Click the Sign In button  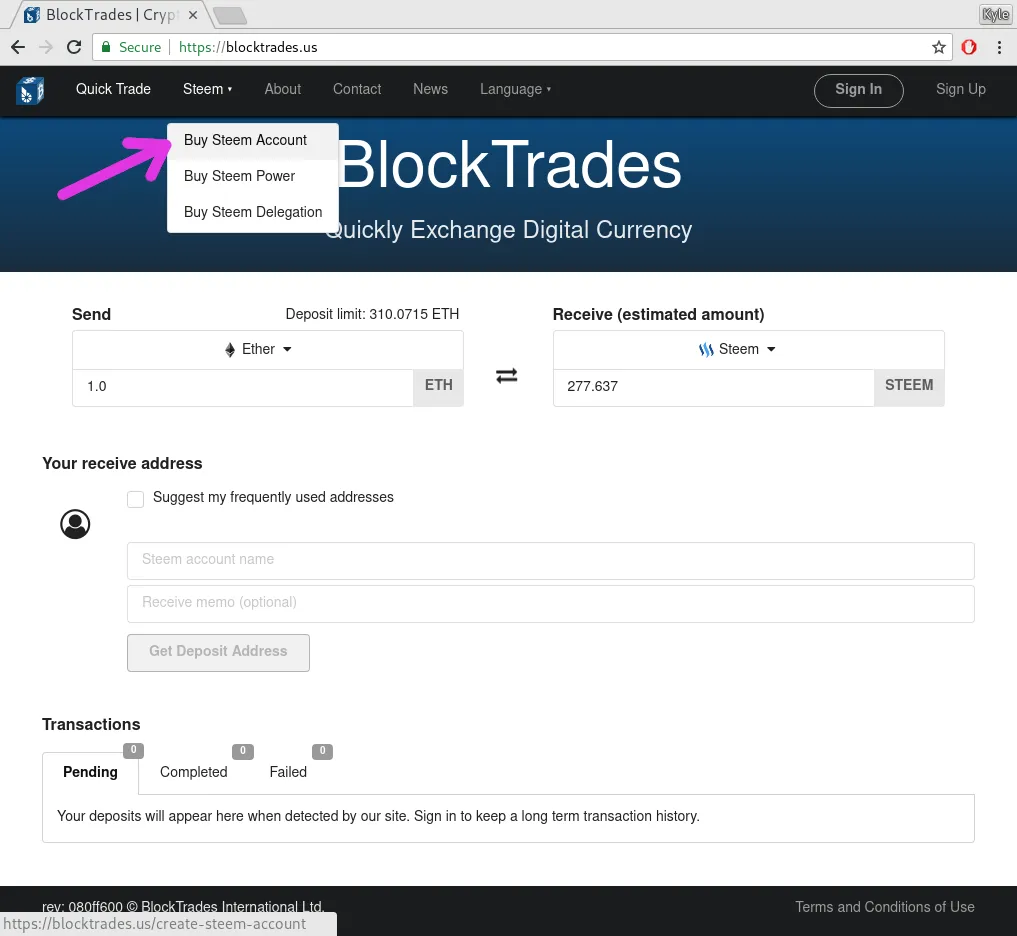pyautogui.click(x=858, y=89)
